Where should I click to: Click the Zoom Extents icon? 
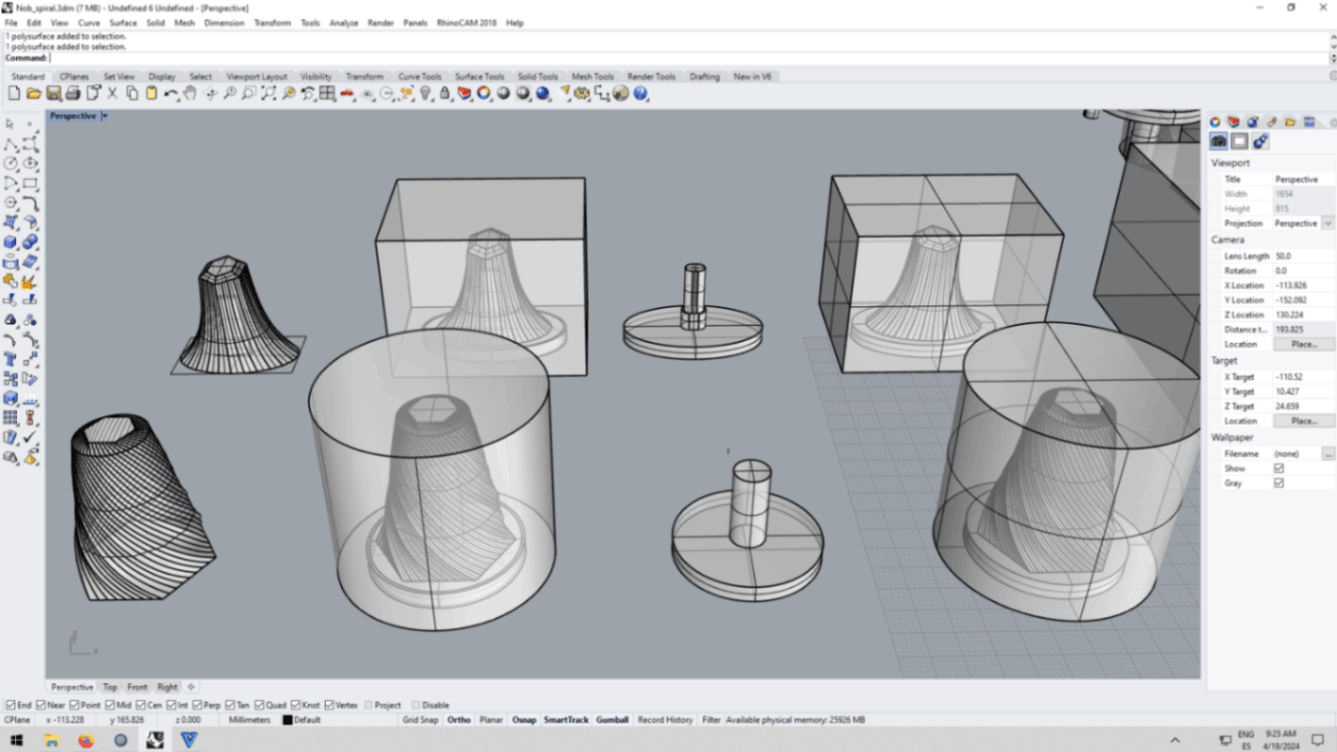coord(269,93)
